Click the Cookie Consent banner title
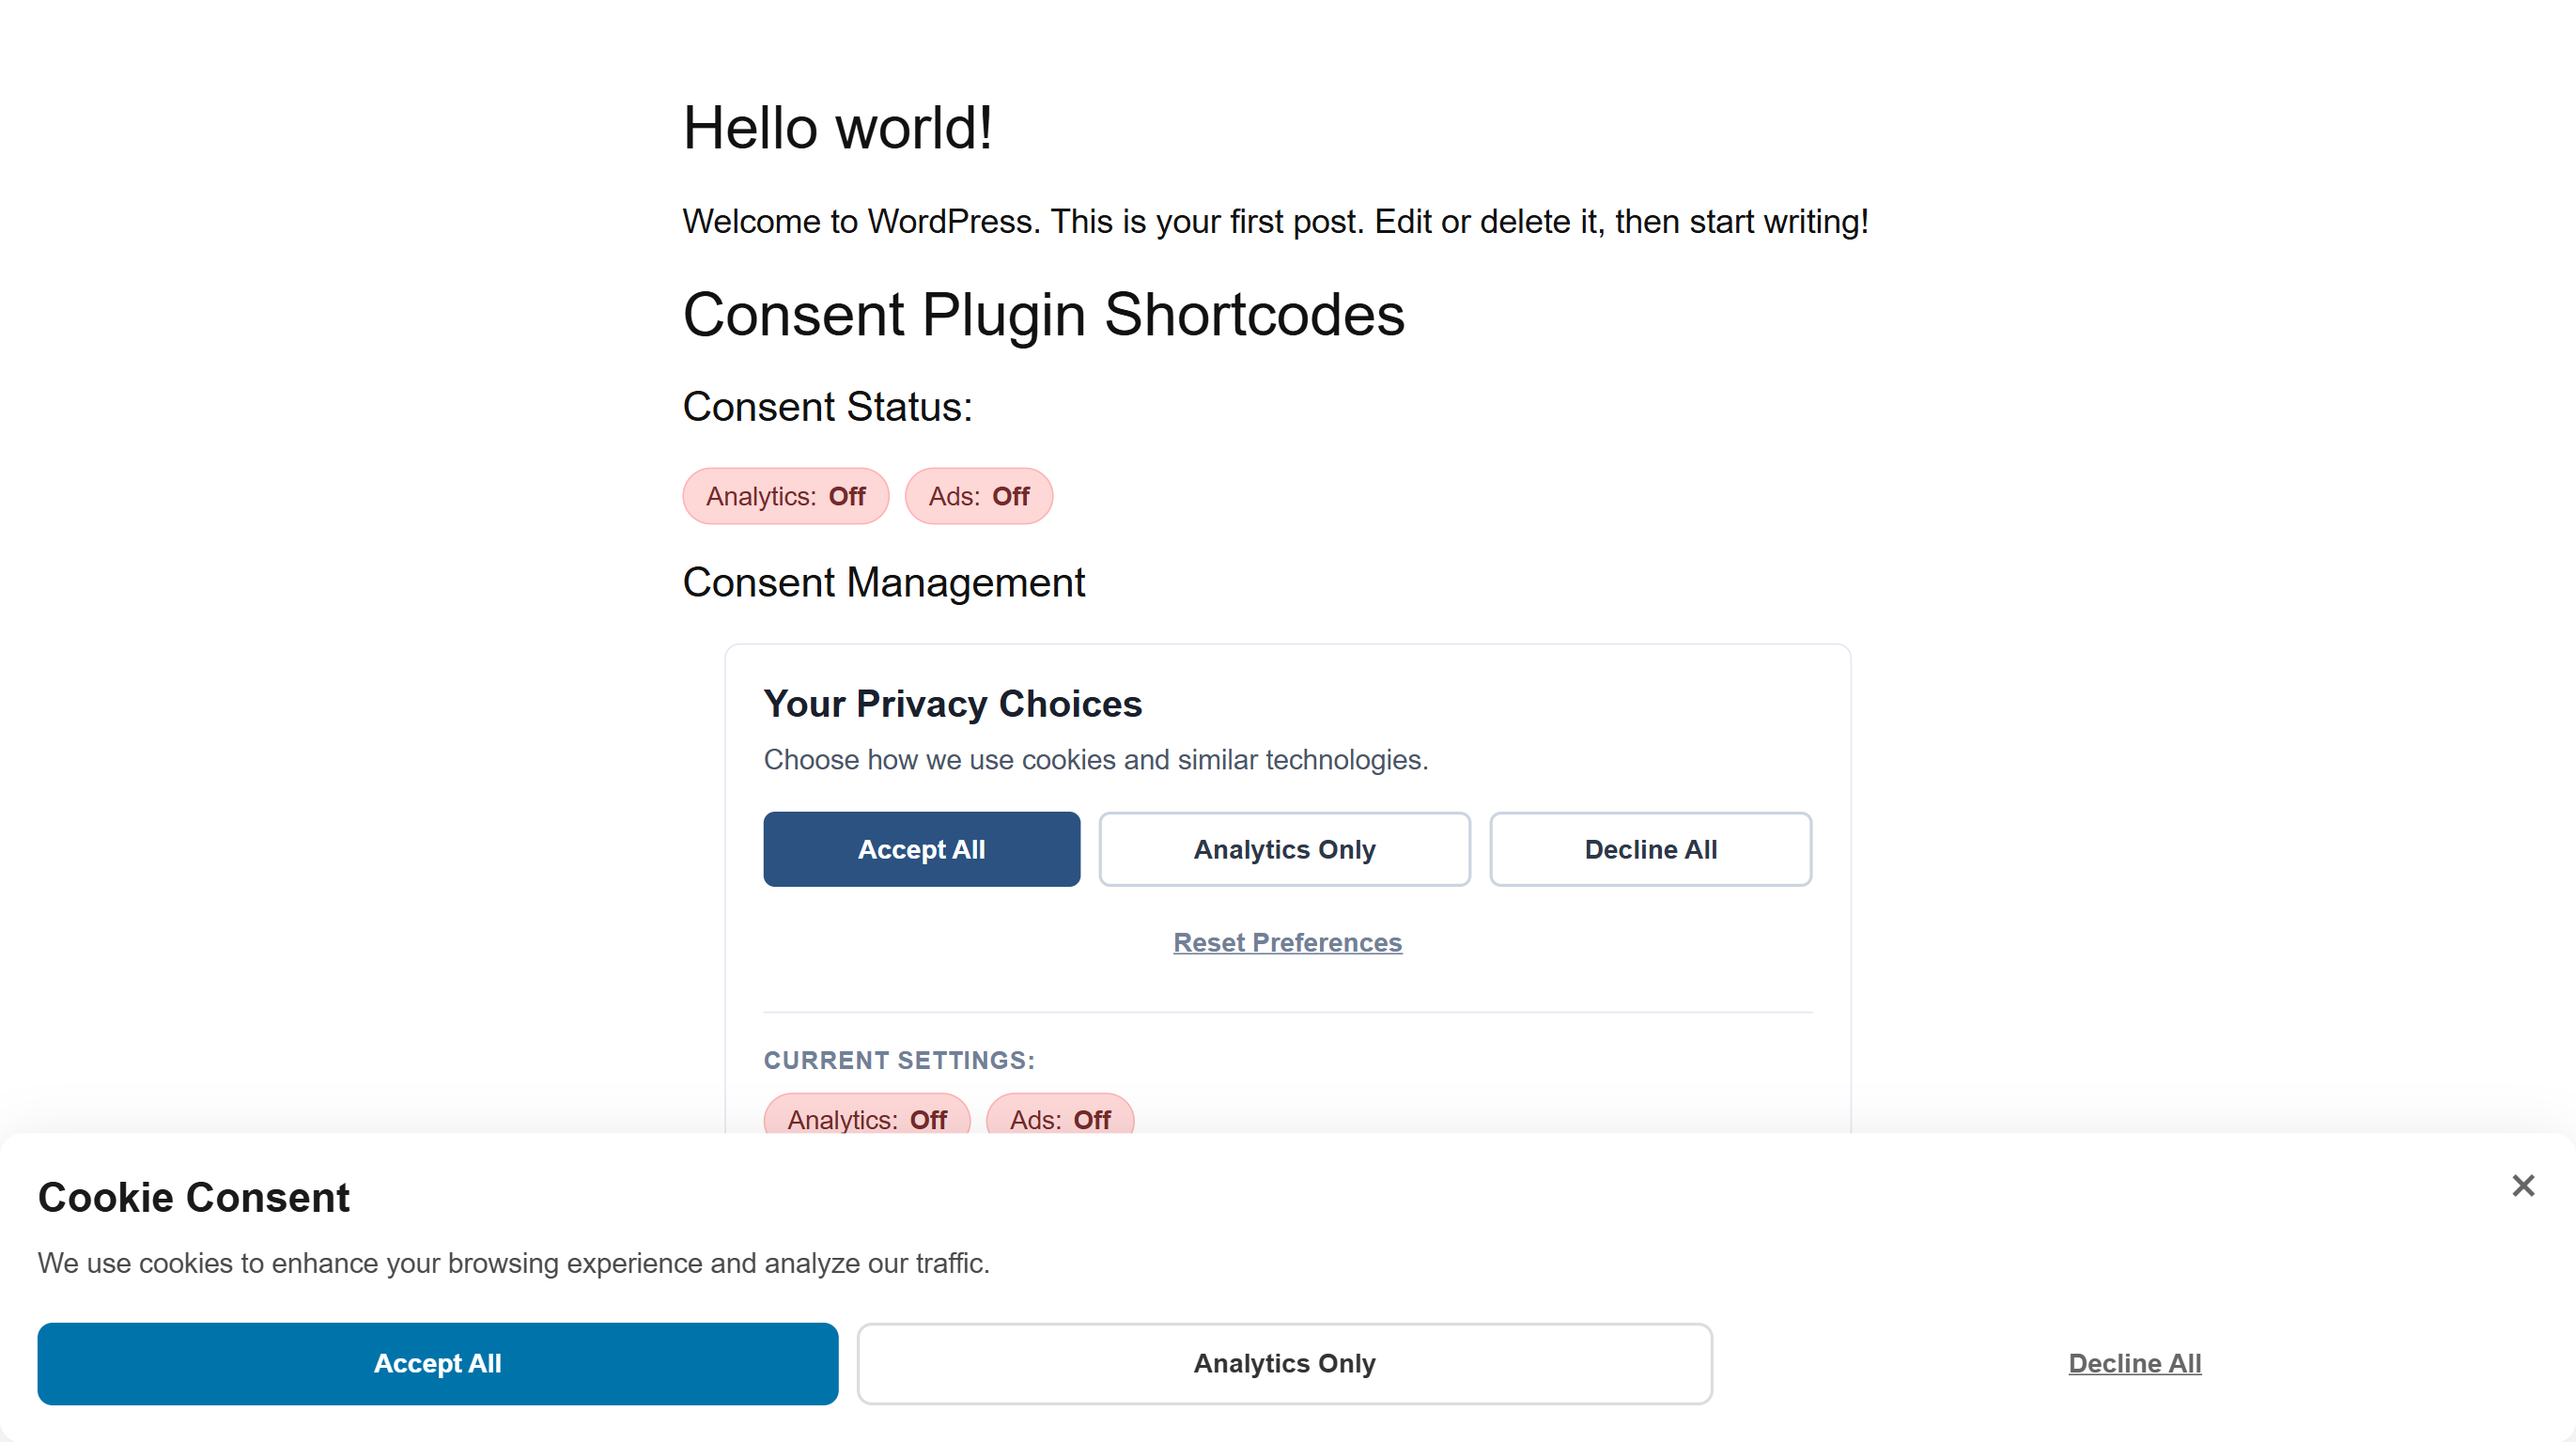The image size is (2576, 1442). [193, 1197]
